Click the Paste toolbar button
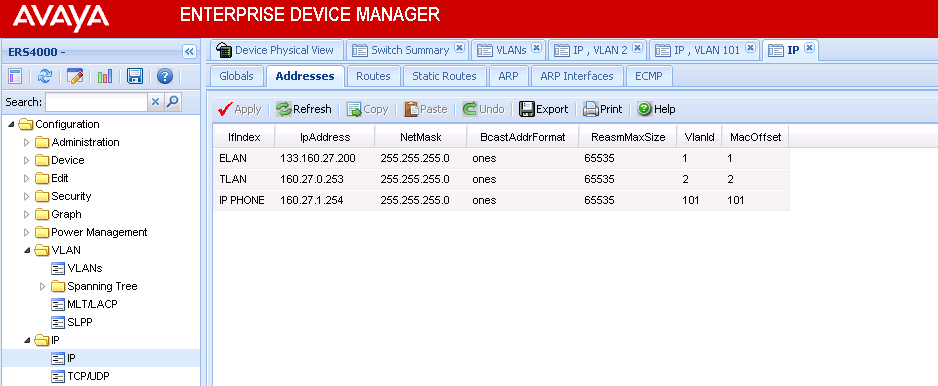The image size is (938, 386). click(x=426, y=110)
